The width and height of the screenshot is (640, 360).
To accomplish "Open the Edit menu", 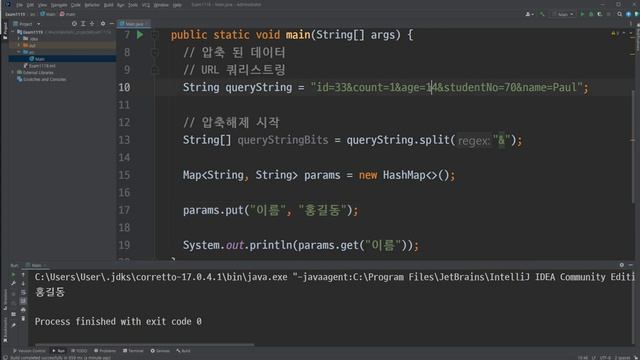I will click(30, 5).
